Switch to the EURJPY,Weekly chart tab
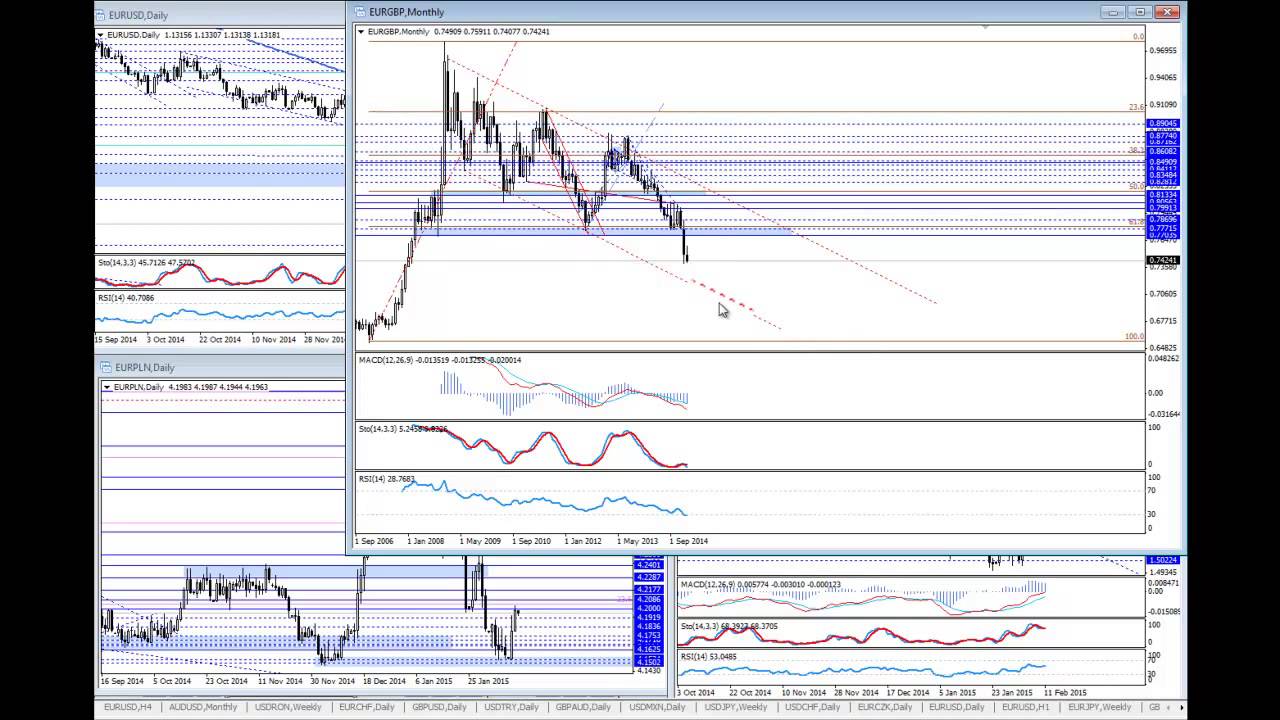The width and height of the screenshot is (1280, 720). [x=1100, y=707]
